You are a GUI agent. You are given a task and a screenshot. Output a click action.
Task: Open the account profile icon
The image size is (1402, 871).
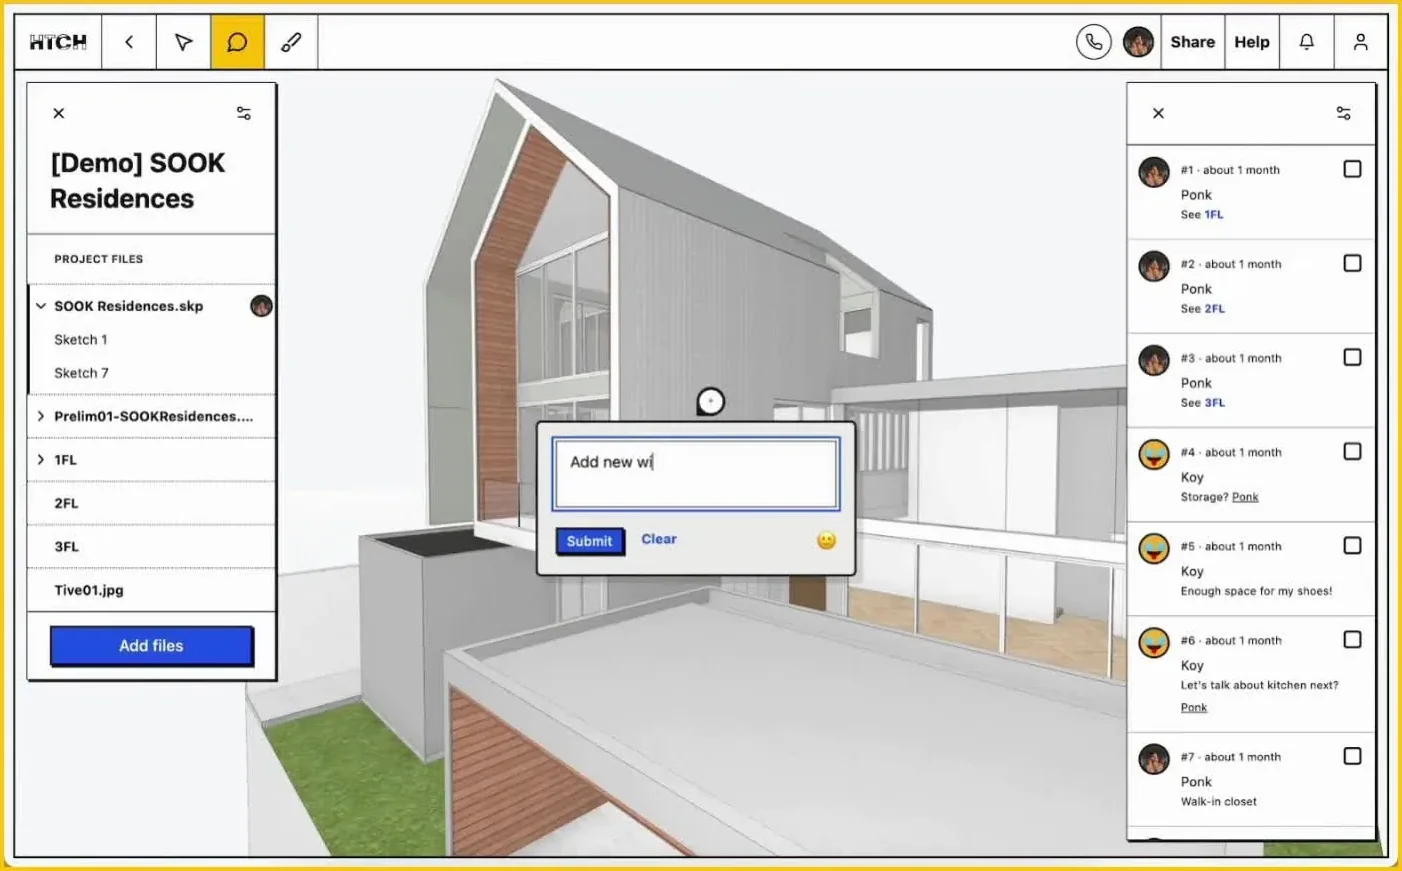pyautogui.click(x=1360, y=42)
